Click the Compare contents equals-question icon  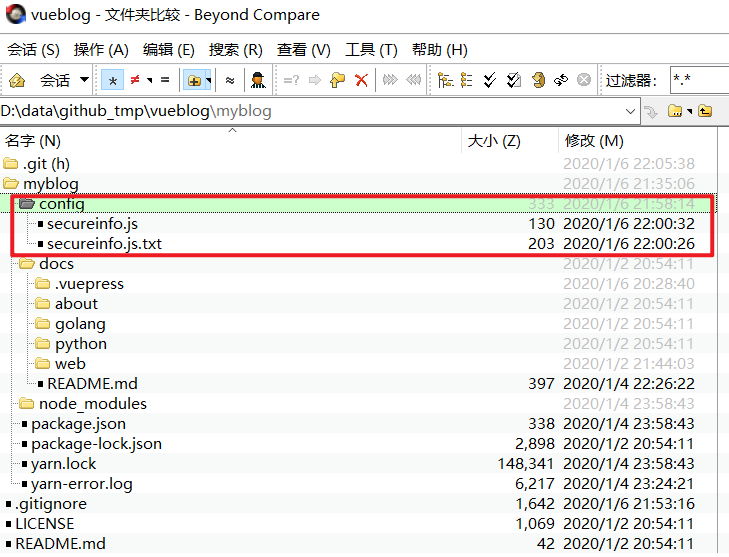[291, 80]
